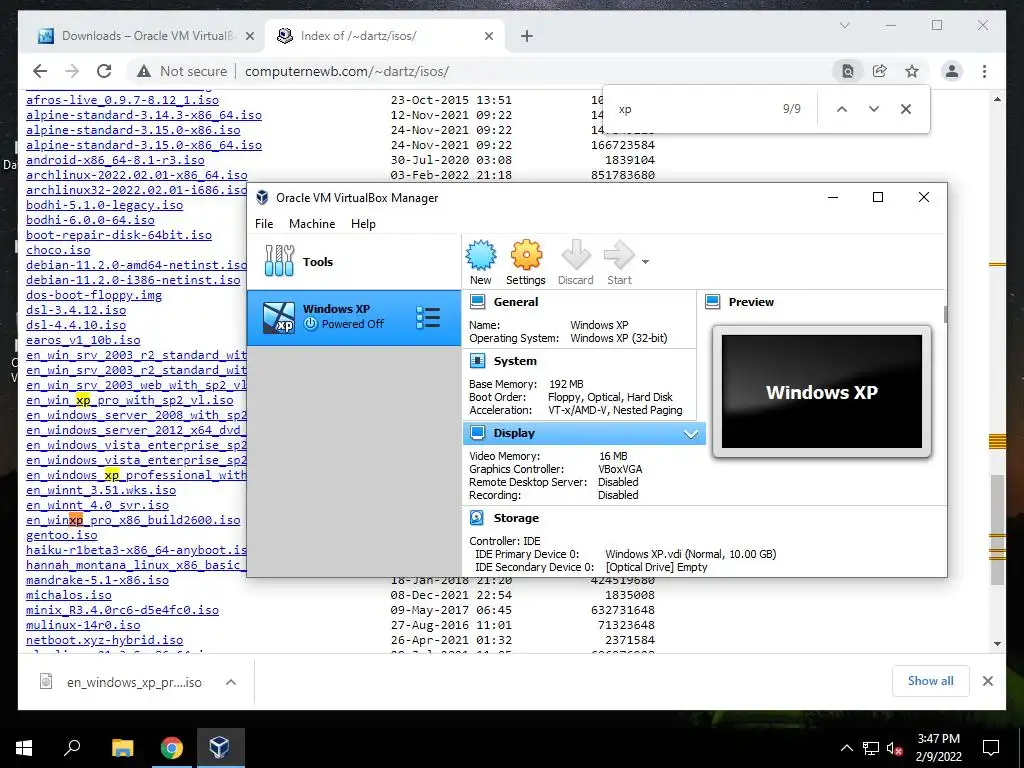The height and width of the screenshot is (768, 1024).
Task: Open VirtualBox Settings gear icon
Action: tap(526, 255)
